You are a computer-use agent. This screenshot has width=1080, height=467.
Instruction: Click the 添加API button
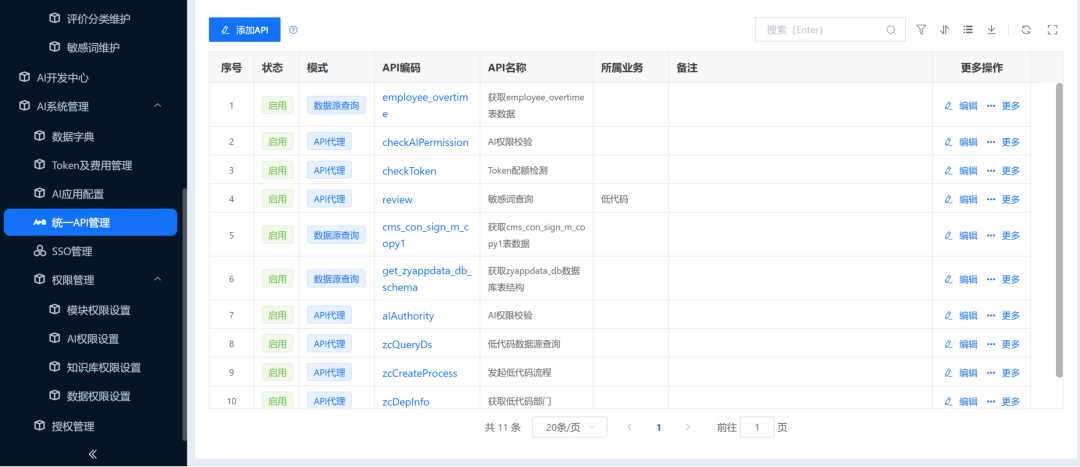point(245,30)
